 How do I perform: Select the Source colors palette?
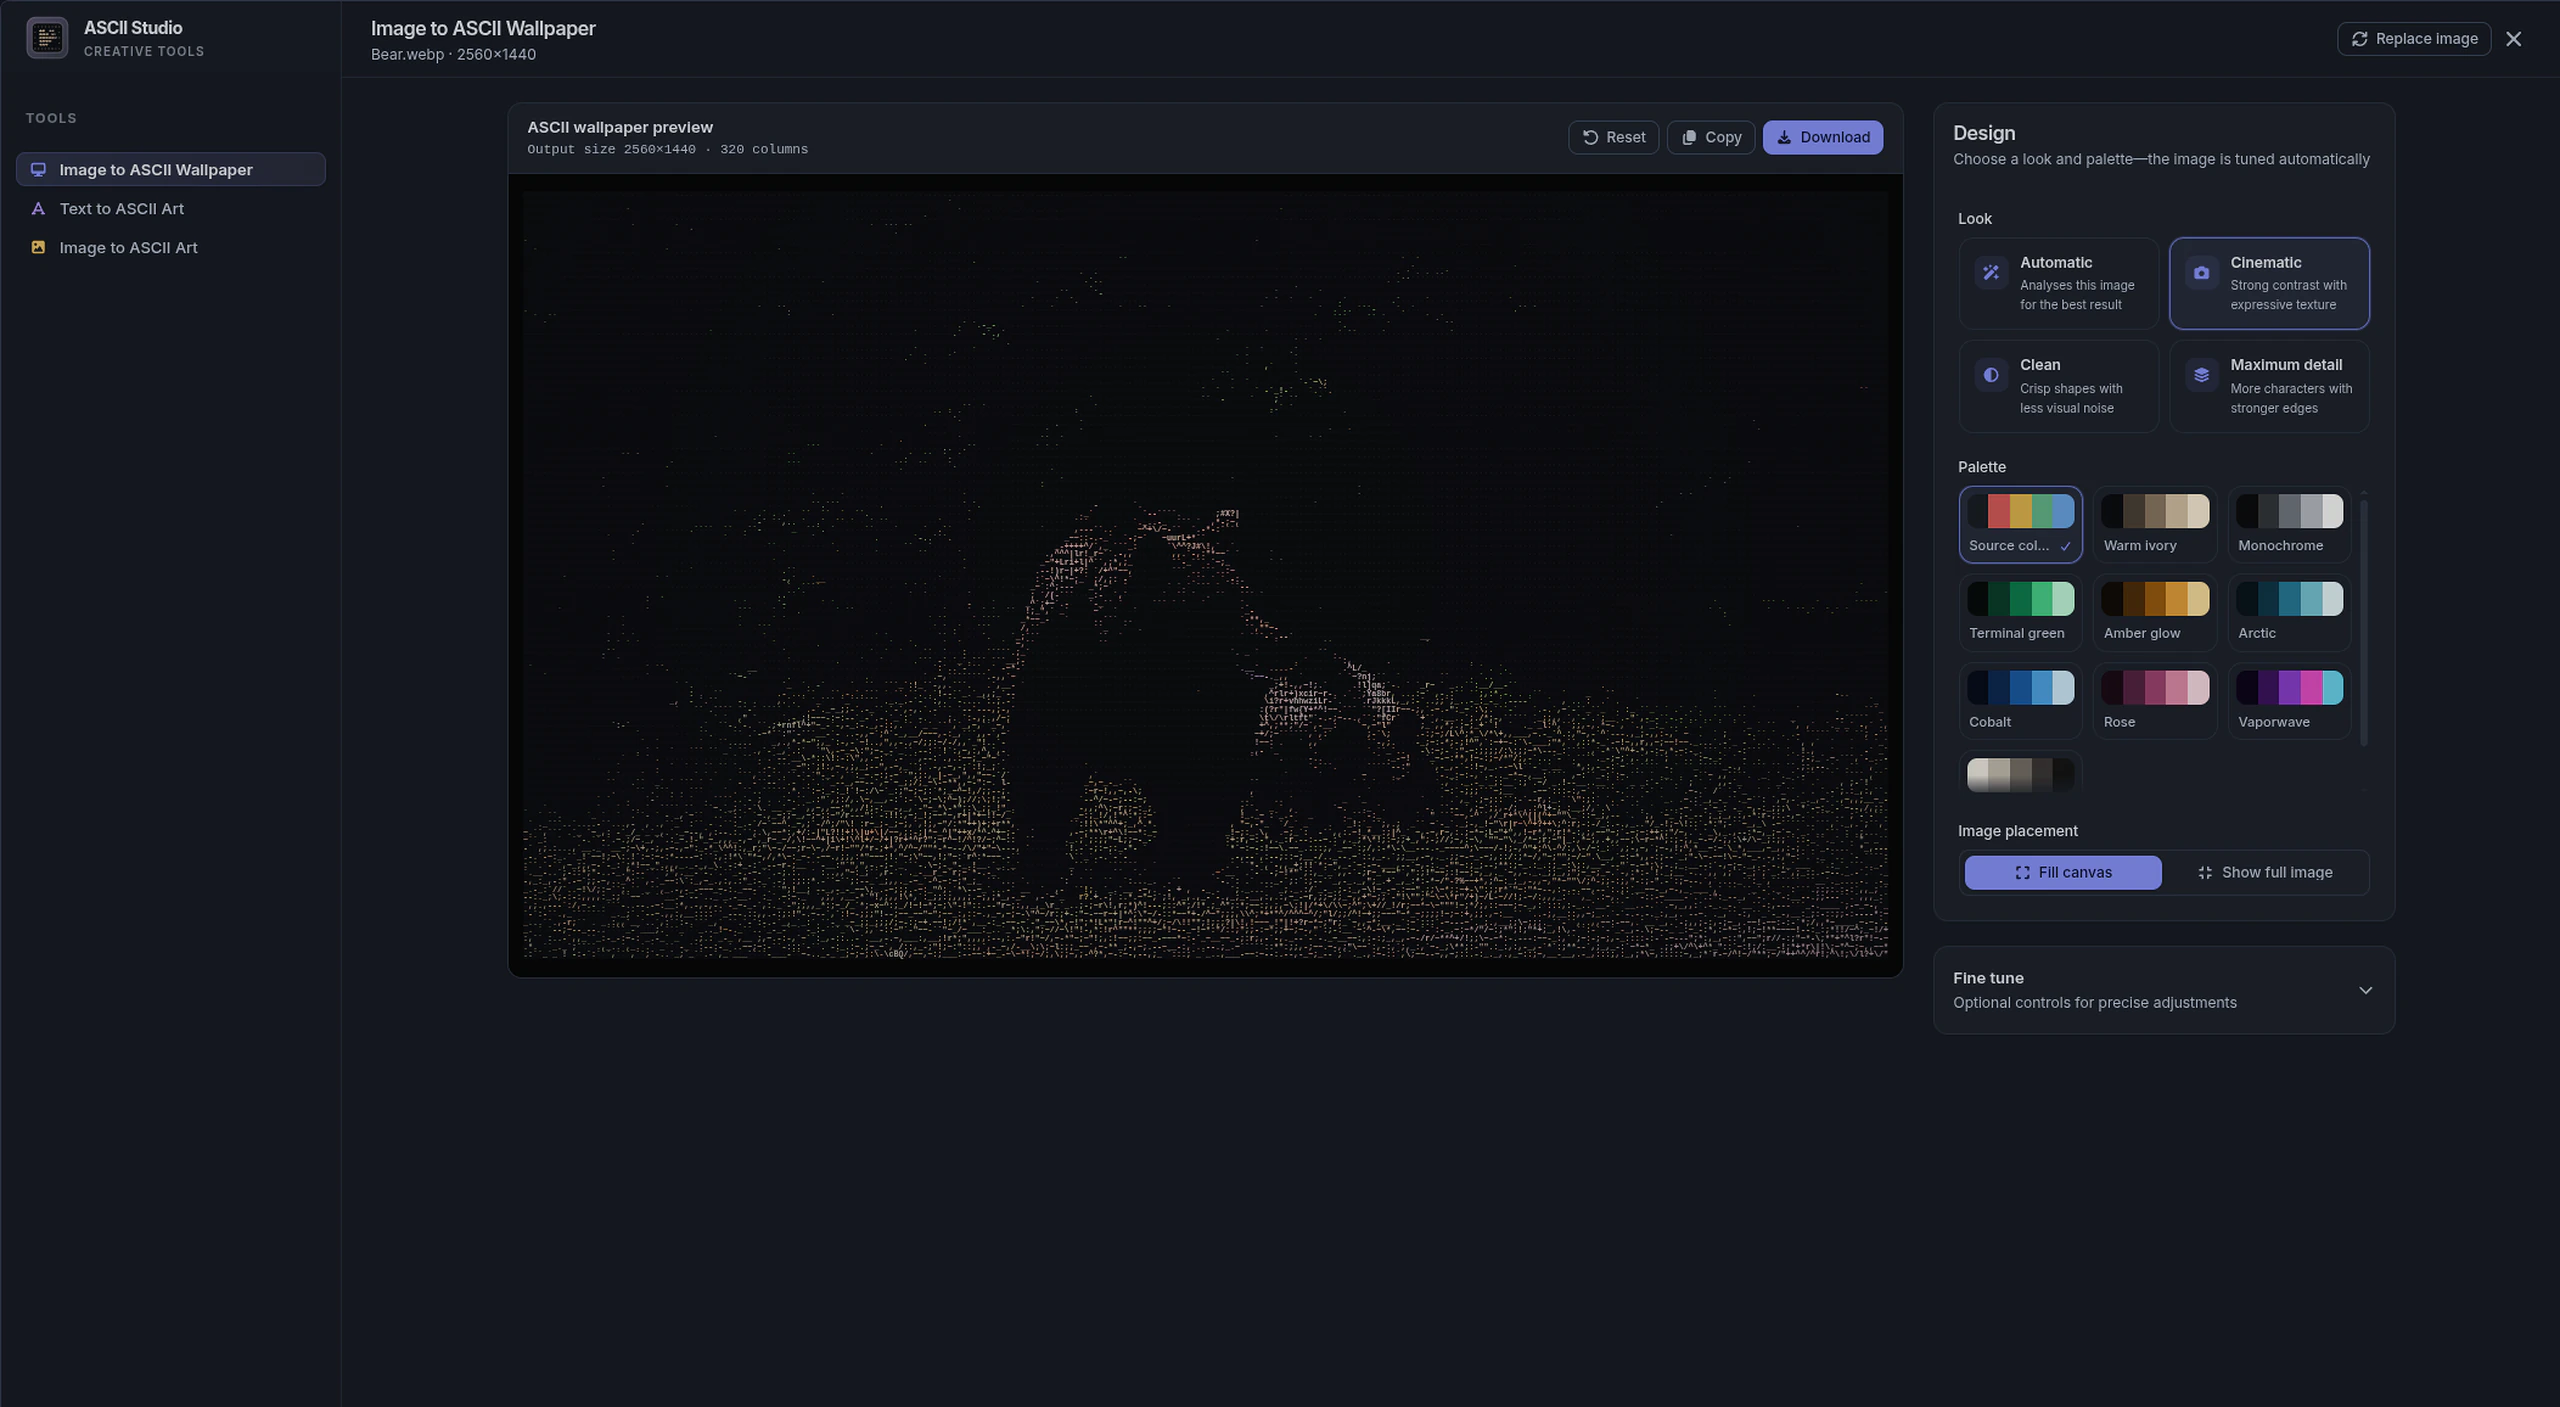(2020, 524)
